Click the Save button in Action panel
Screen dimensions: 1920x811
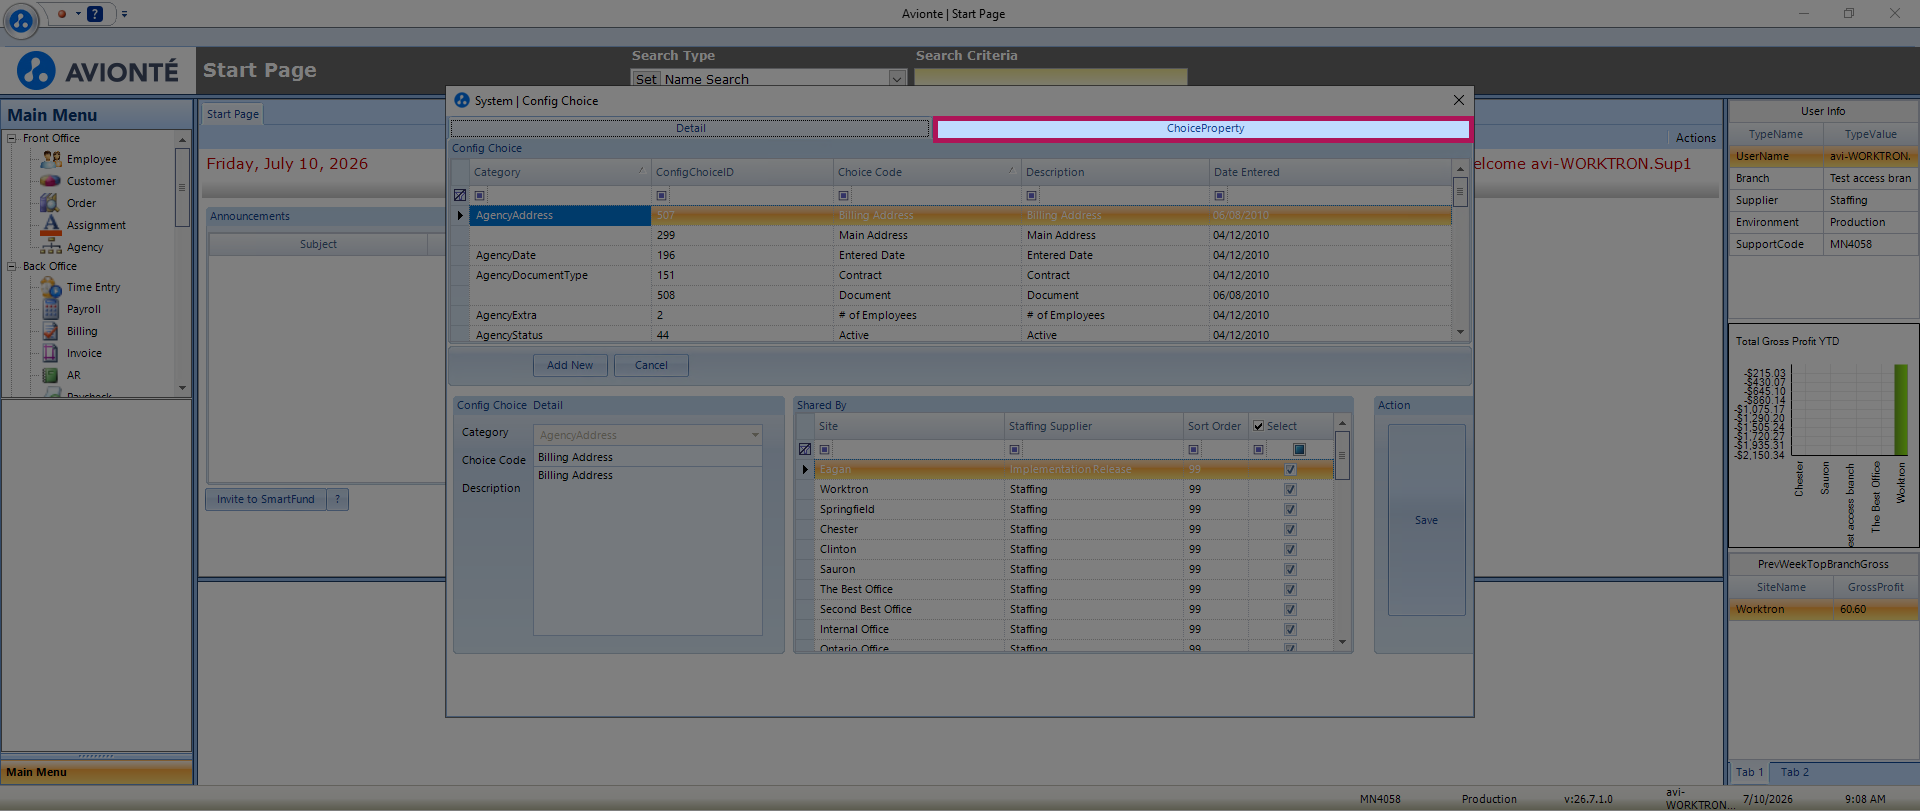[x=1426, y=520]
